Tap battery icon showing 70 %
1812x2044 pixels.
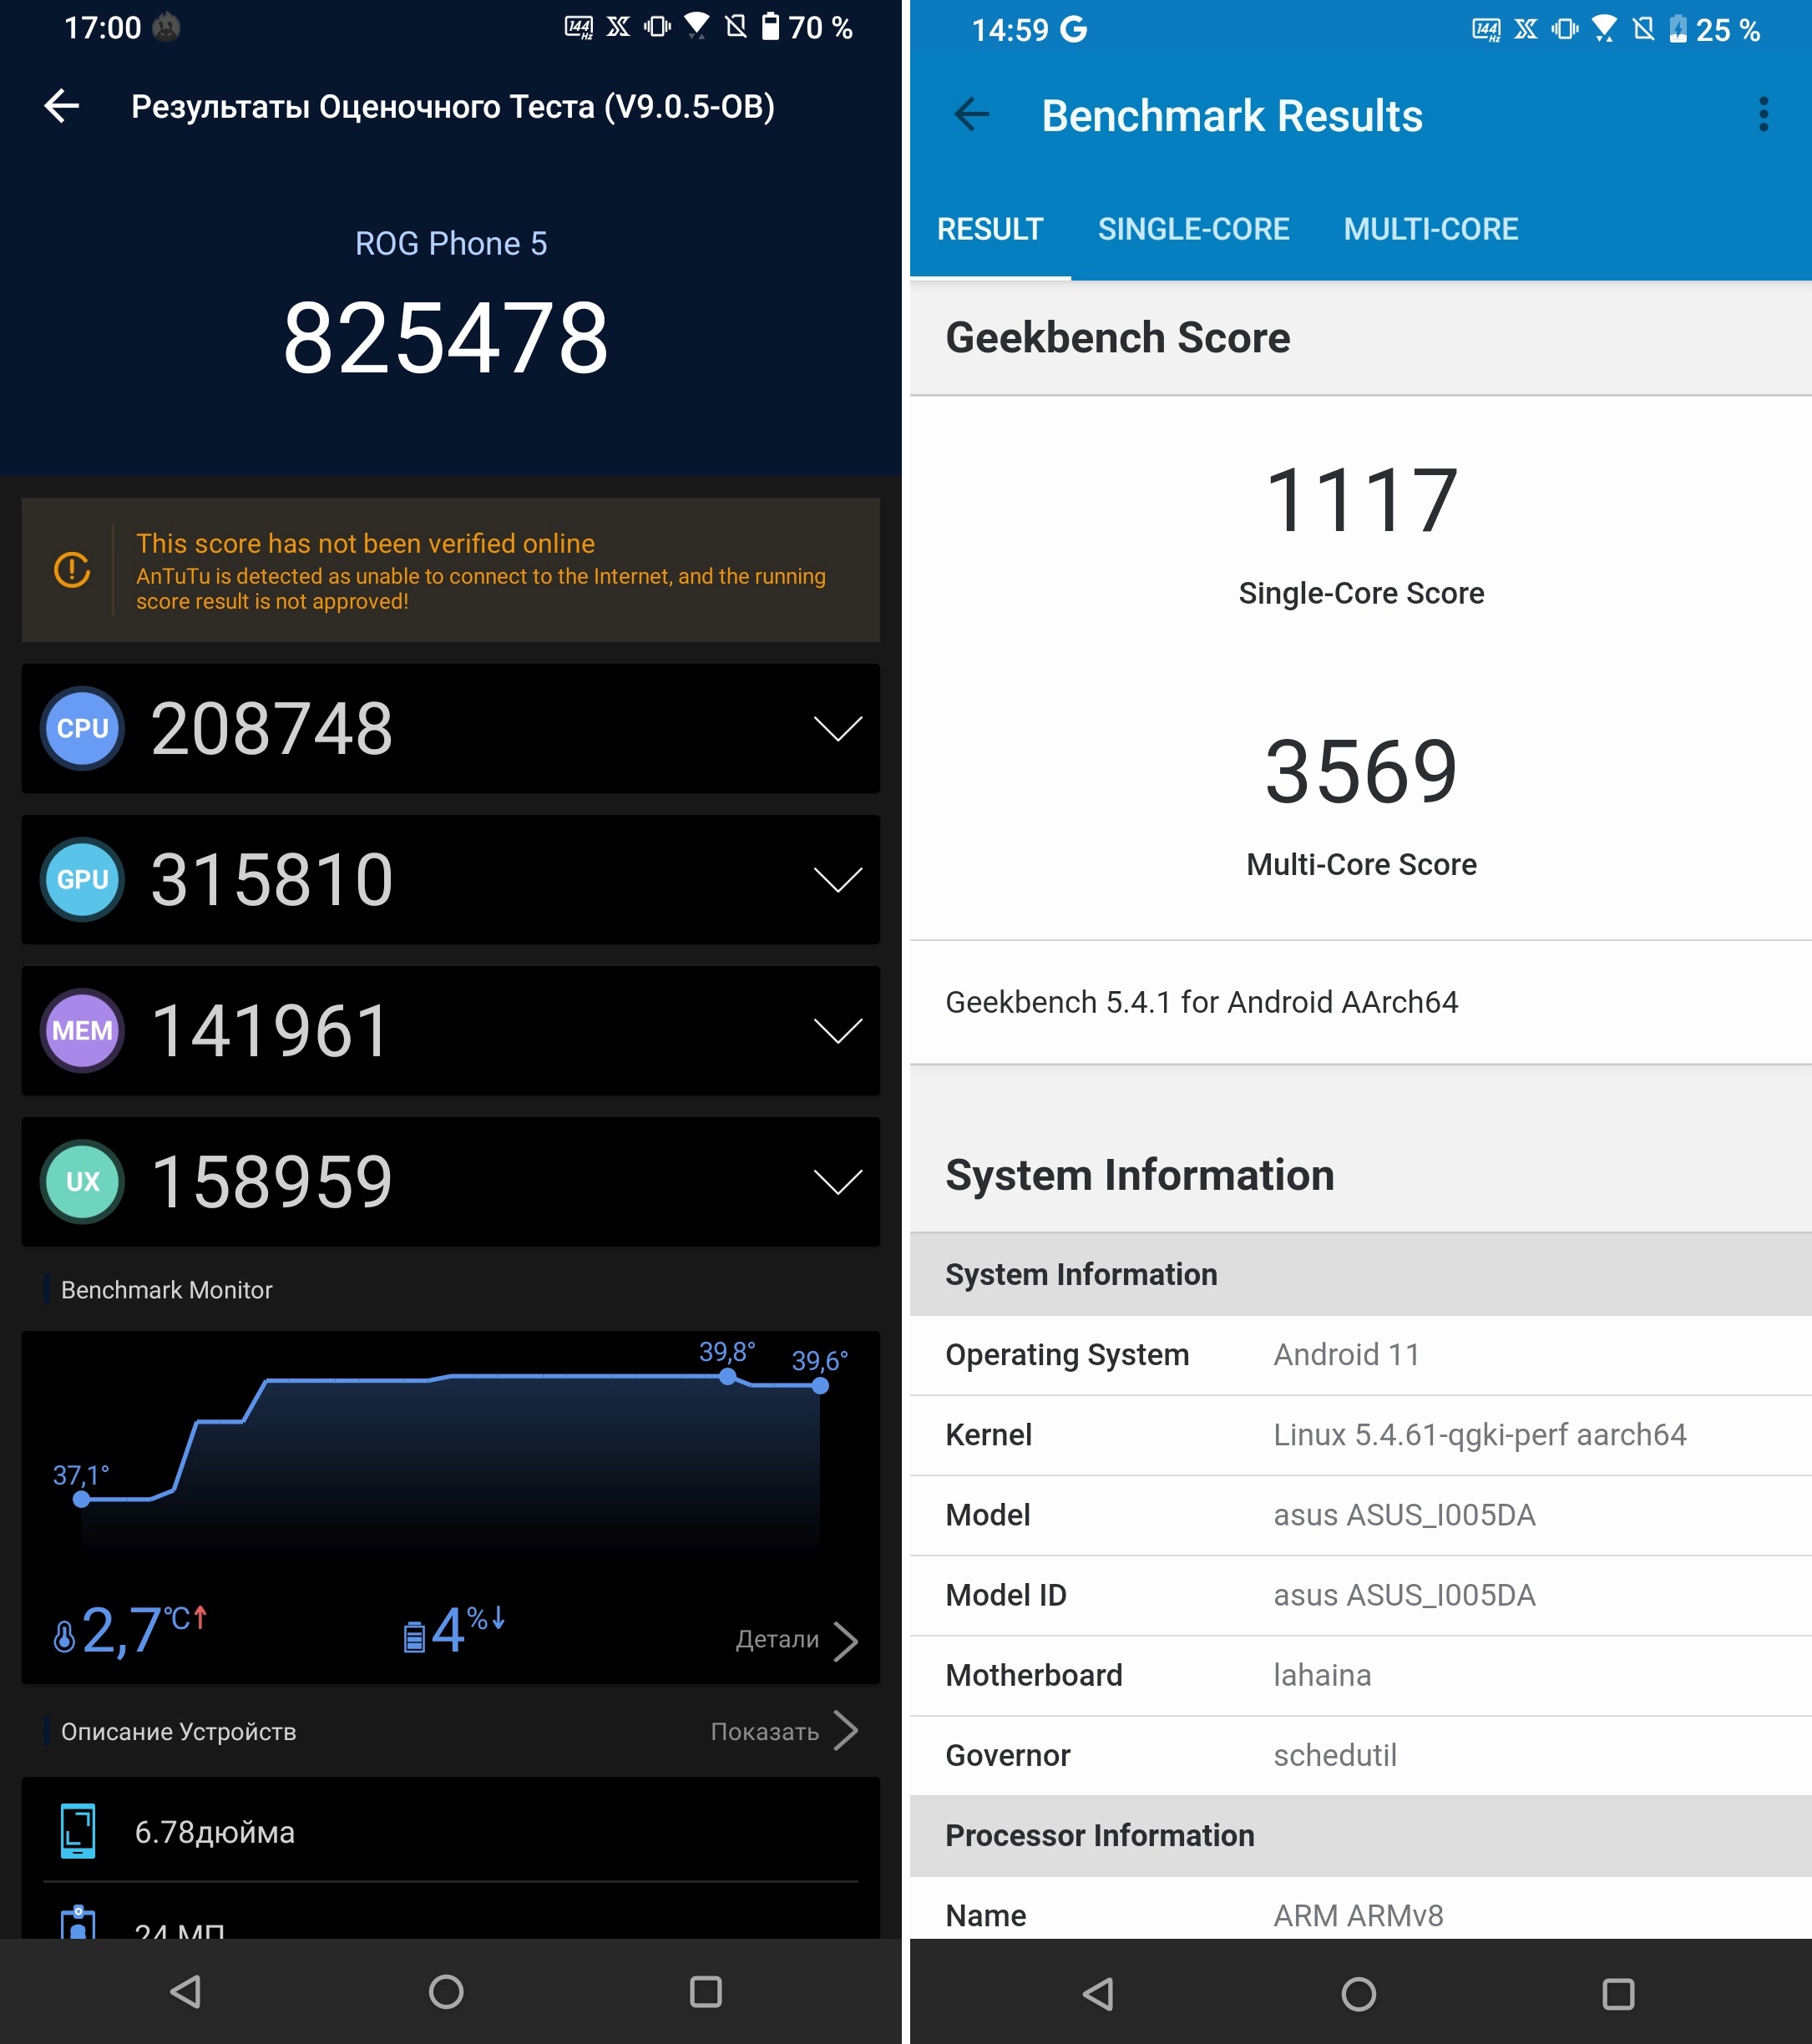coord(770,26)
